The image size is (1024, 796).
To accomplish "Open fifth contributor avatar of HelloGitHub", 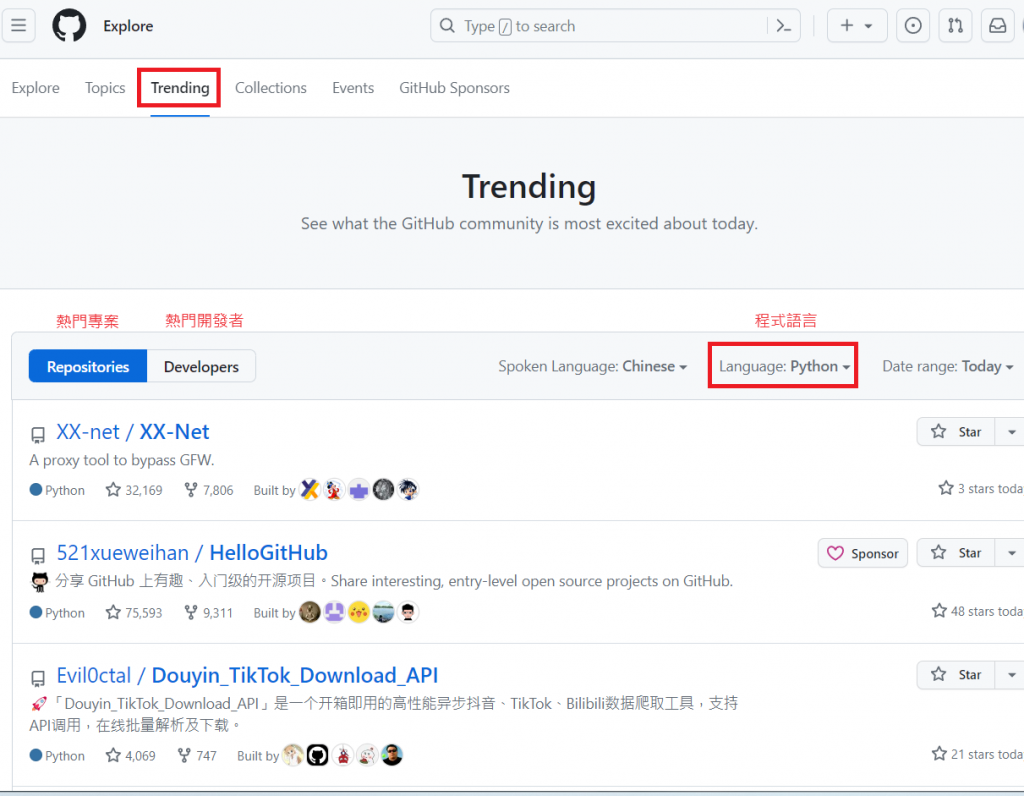I will tap(408, 612).
